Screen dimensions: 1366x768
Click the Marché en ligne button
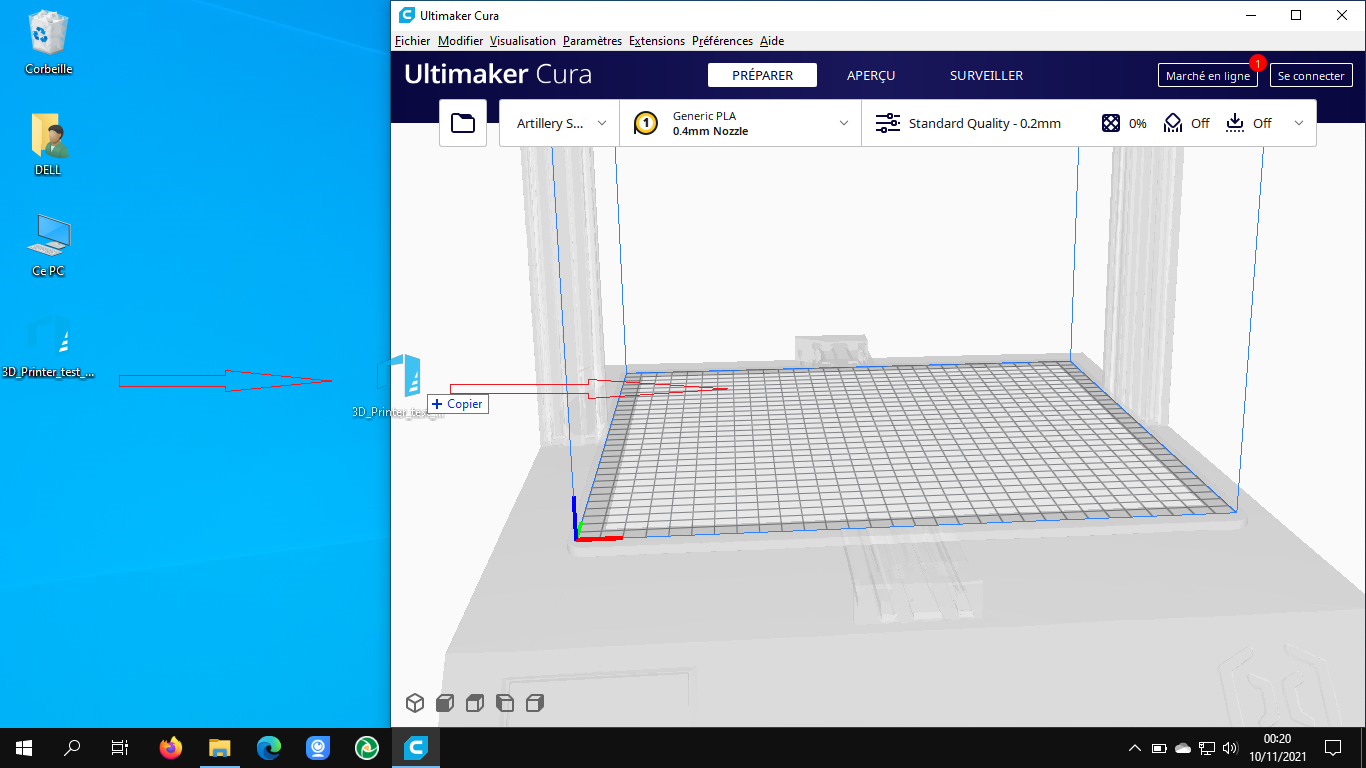click(1208, 75)
